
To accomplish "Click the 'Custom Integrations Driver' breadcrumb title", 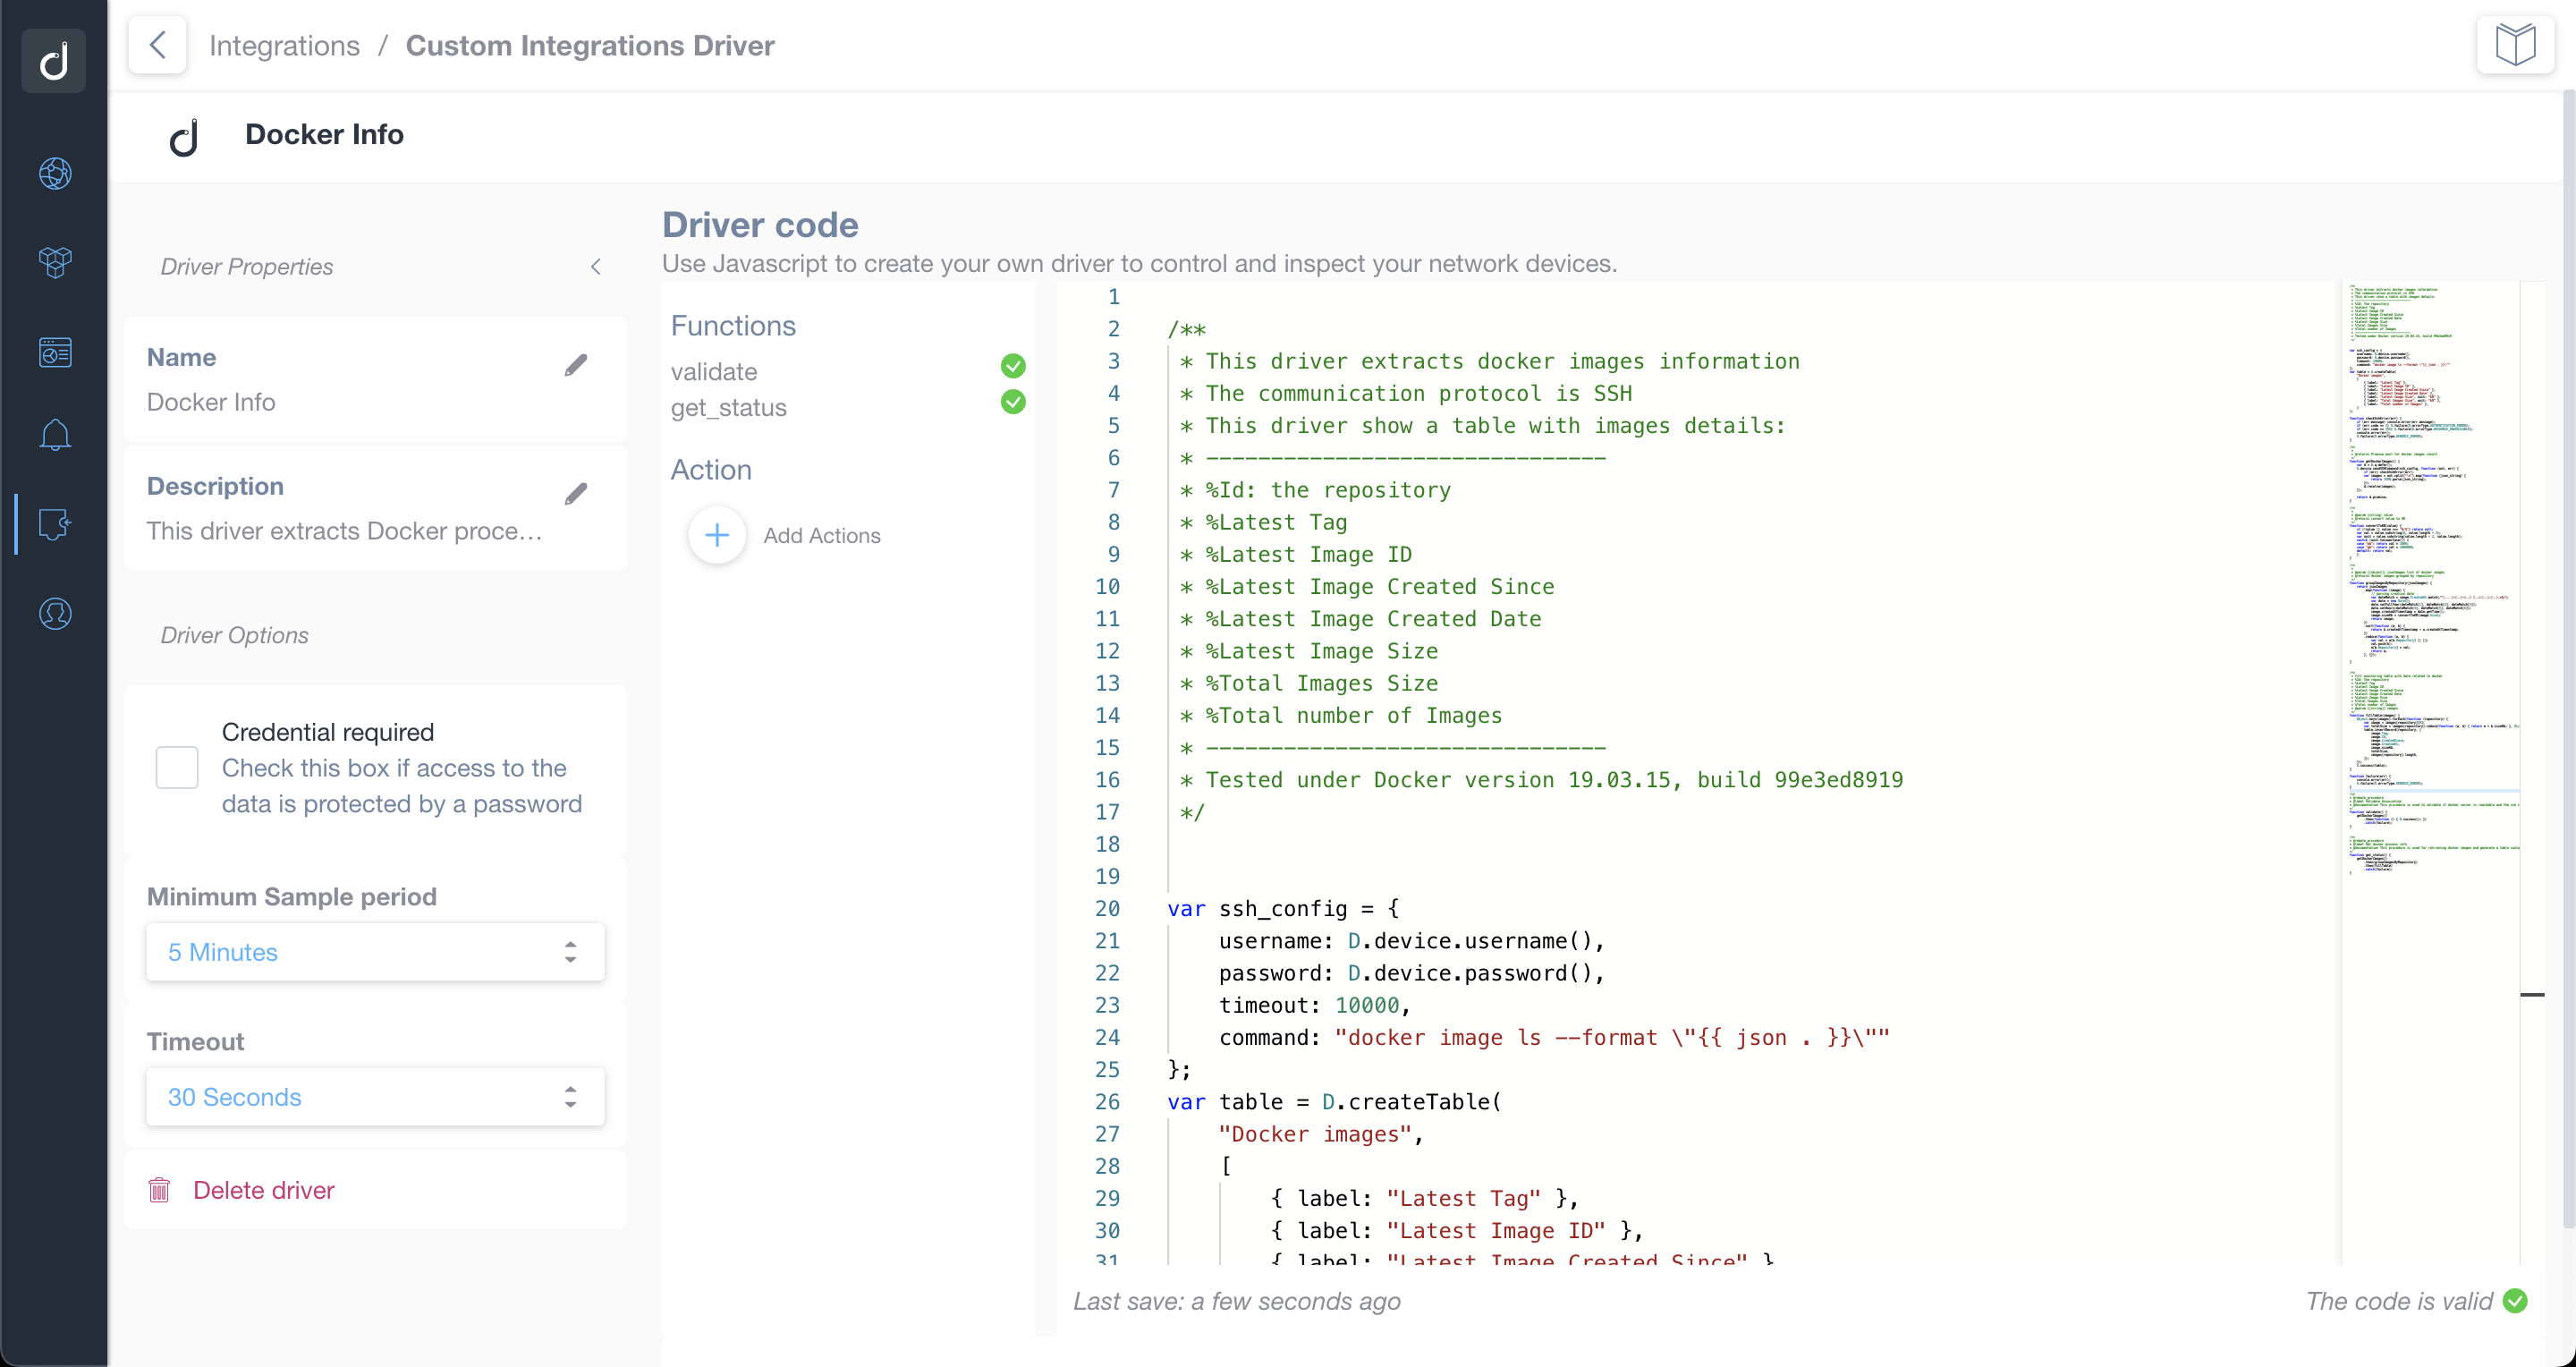I will coord(590,45).
